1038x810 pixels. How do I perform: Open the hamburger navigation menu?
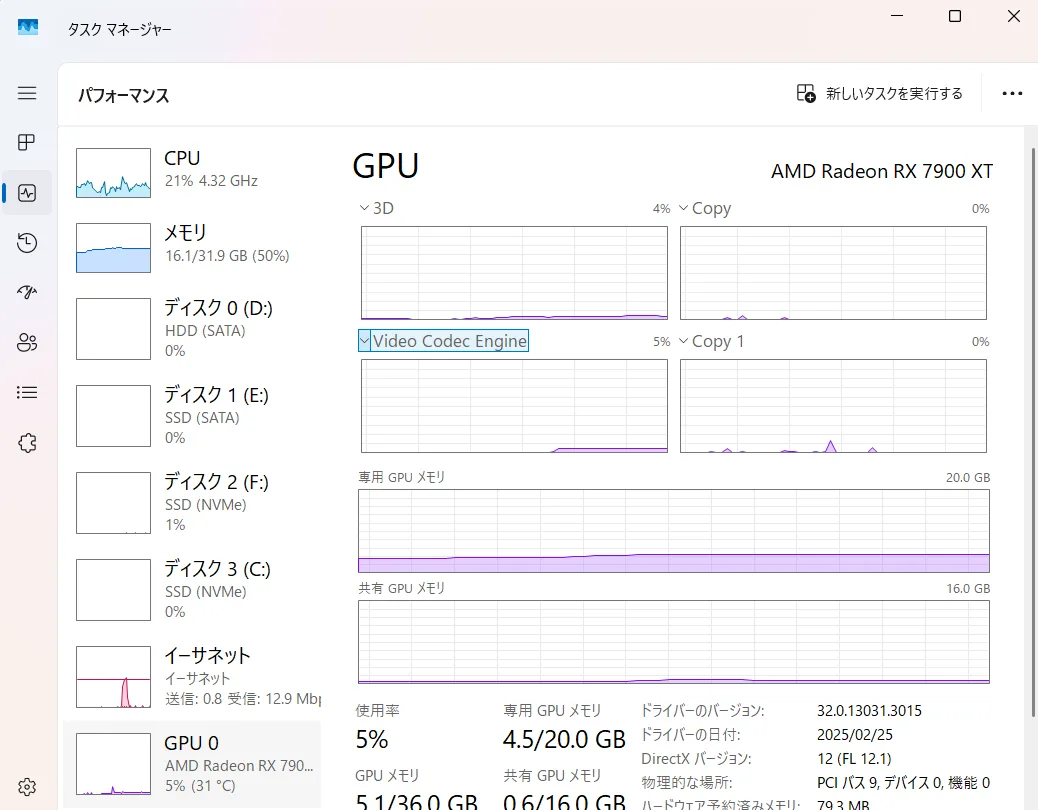pos(27,93)
